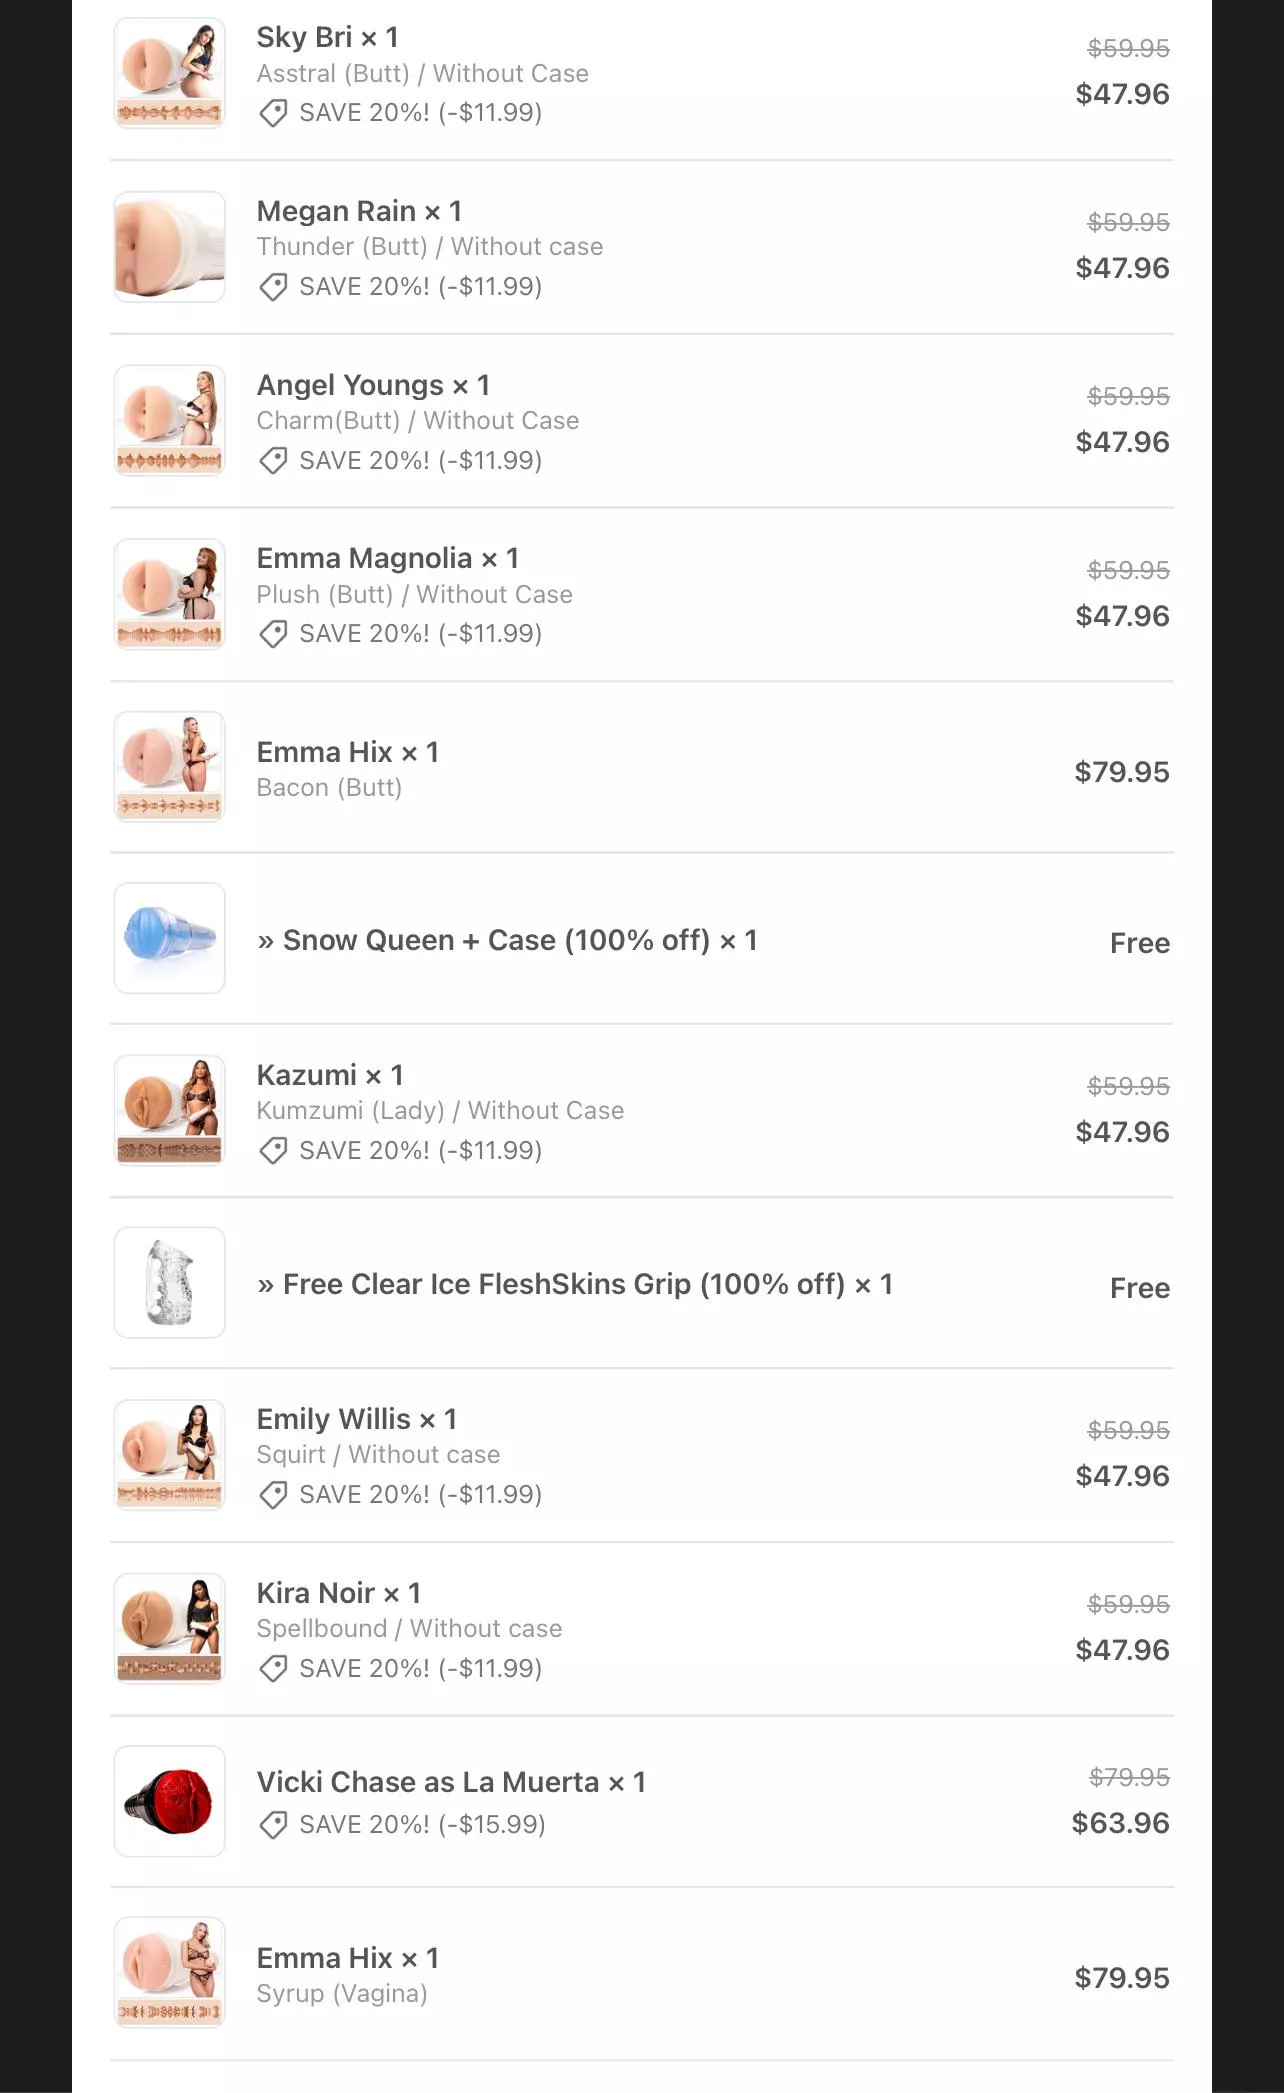The width and height of the screenshot is (1284, 2093).
Task: Click the discount tag icon under Kira Noir
Action: (x=273, y=1669)
